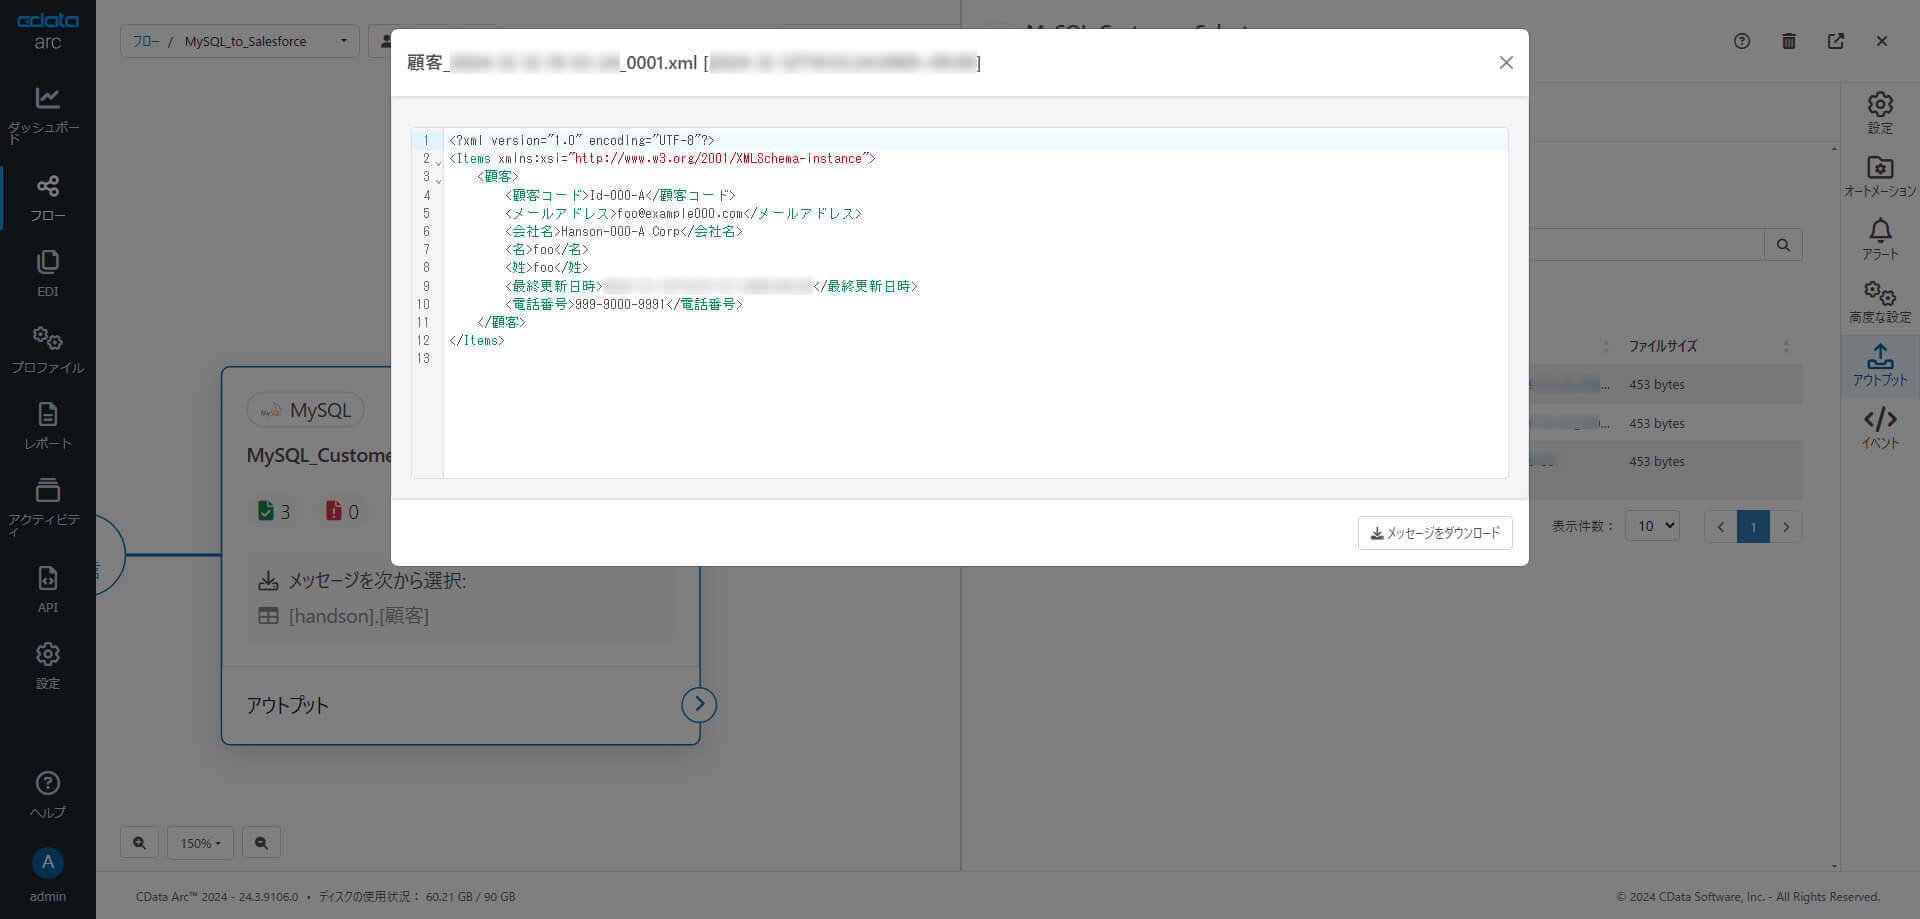The image size is (1920, 919).
Task: Collapse the 顧客 element at line 3
Action: 438,180
